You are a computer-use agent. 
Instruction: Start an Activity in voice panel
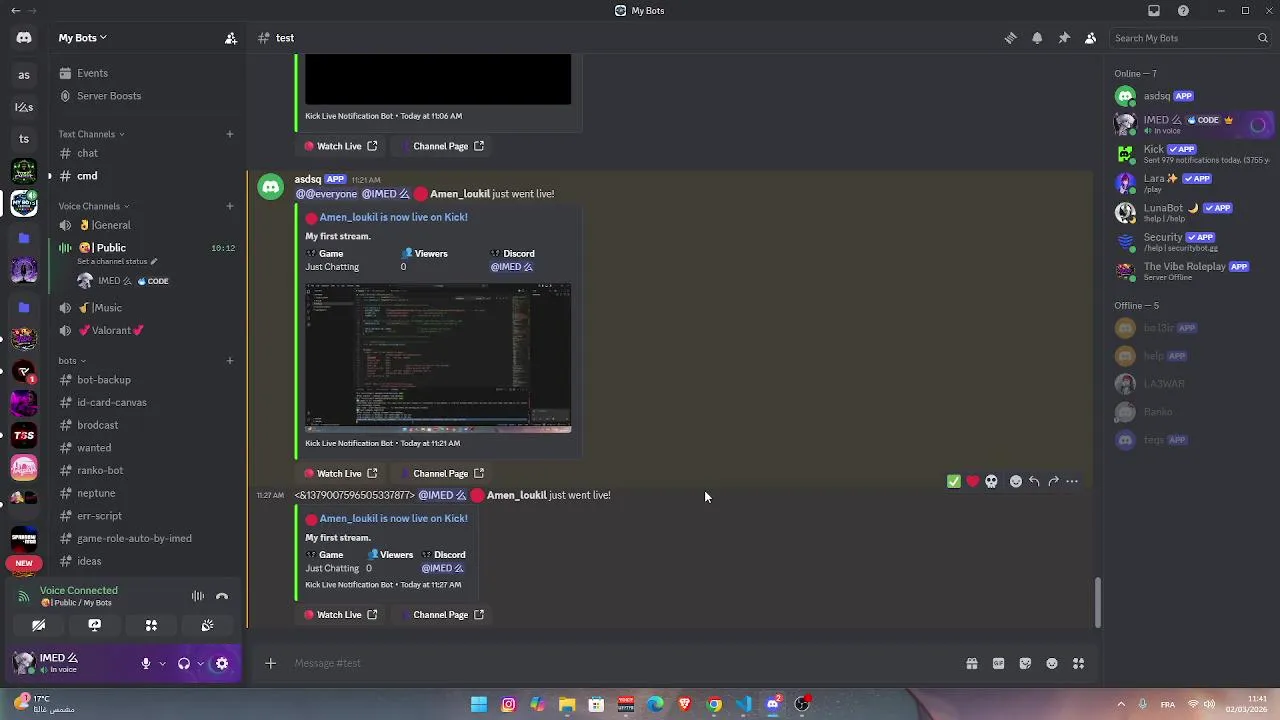pyautogui.click(x=151, y=625)
